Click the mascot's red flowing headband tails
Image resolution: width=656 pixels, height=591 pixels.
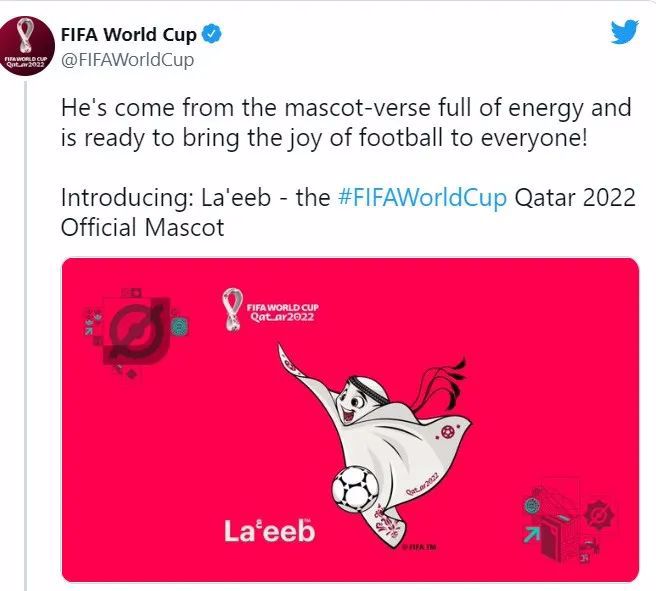coord(439,385)
